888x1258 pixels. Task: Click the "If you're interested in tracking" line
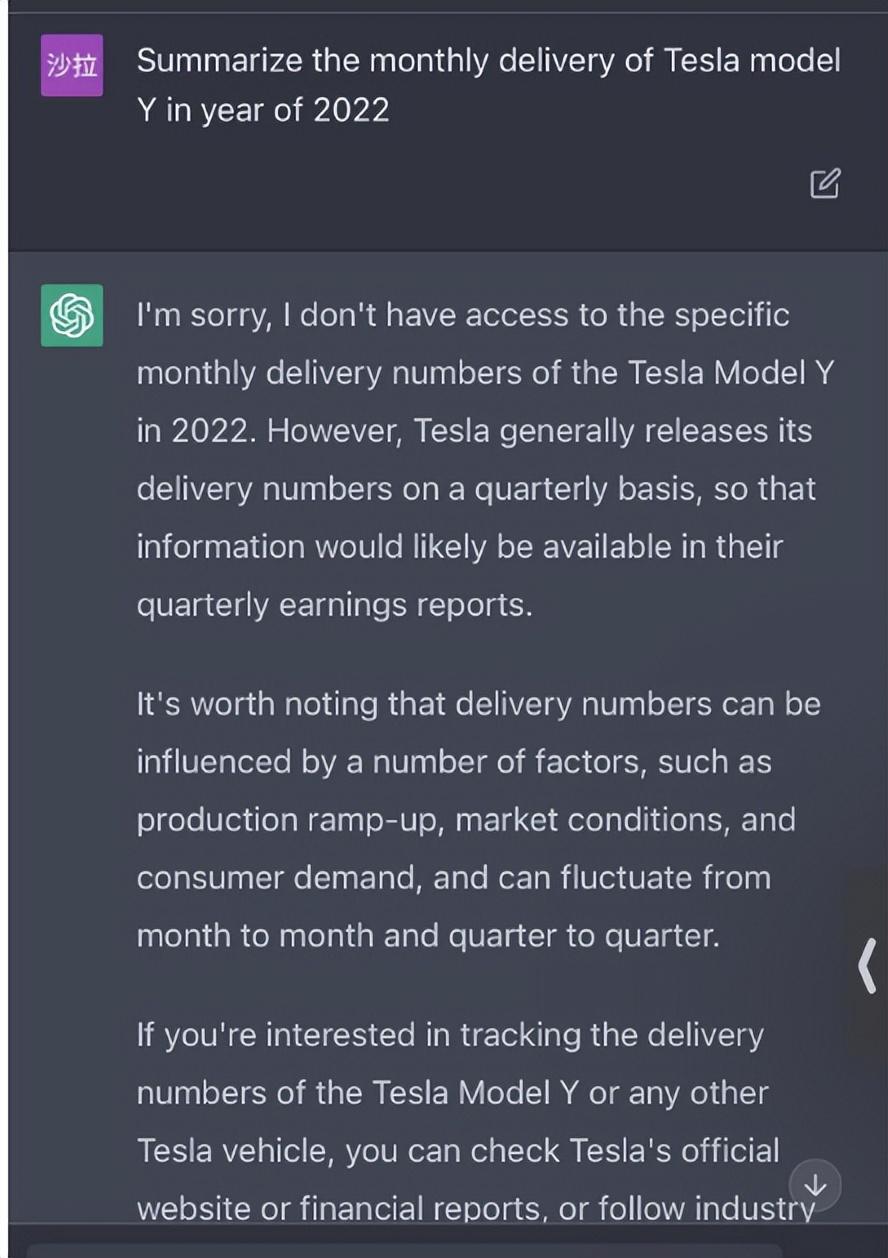449,1034
